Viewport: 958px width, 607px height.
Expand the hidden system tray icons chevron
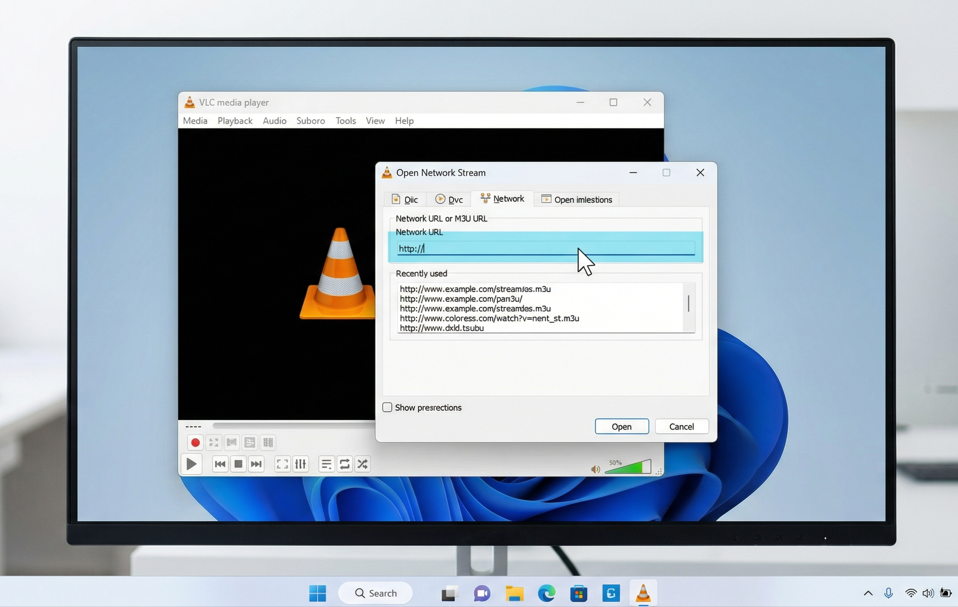(868, 593)
